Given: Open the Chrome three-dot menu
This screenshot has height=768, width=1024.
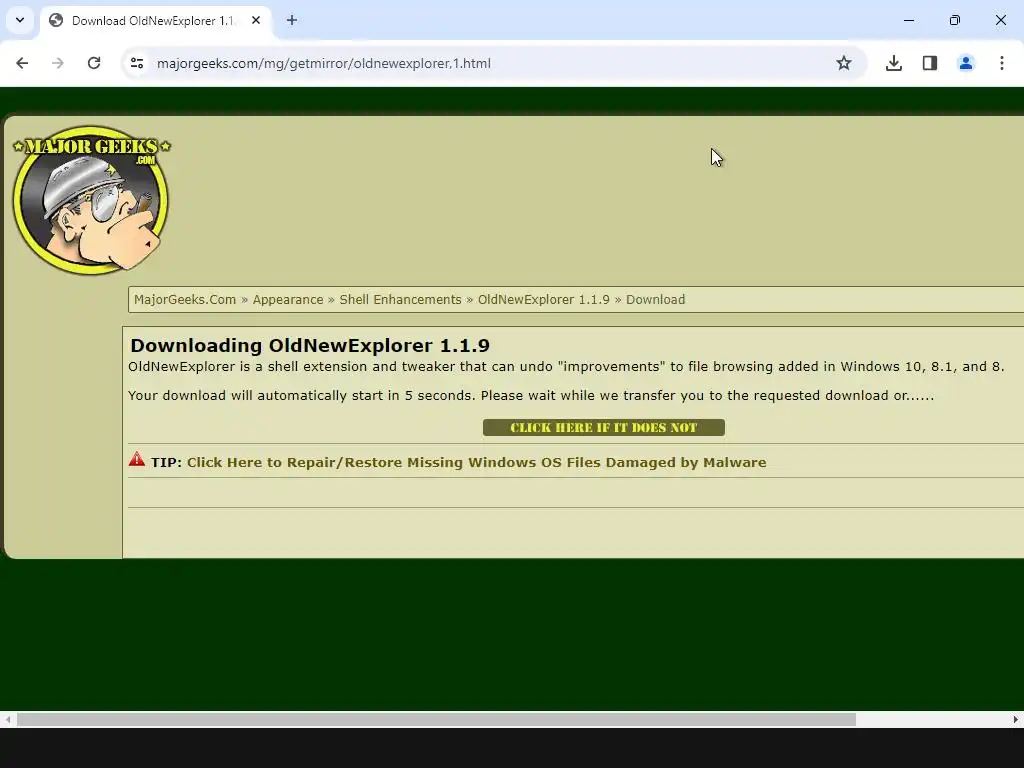Looking at the screenshot, I should coord(1002,63).
